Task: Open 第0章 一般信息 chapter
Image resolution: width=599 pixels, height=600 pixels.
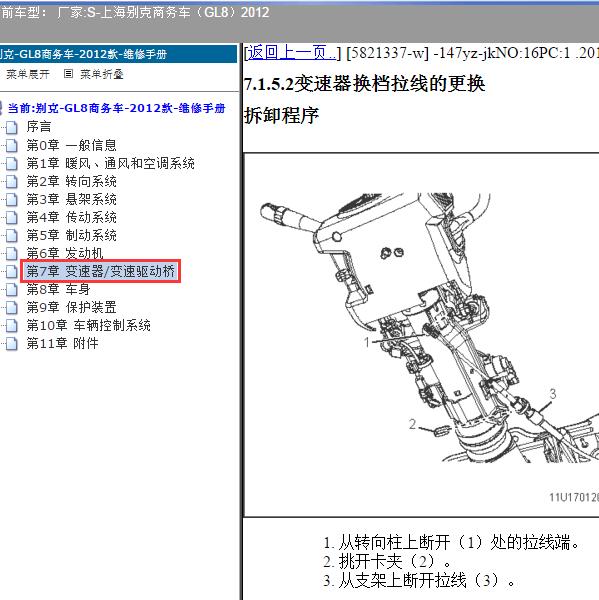Action: point(71,145)
